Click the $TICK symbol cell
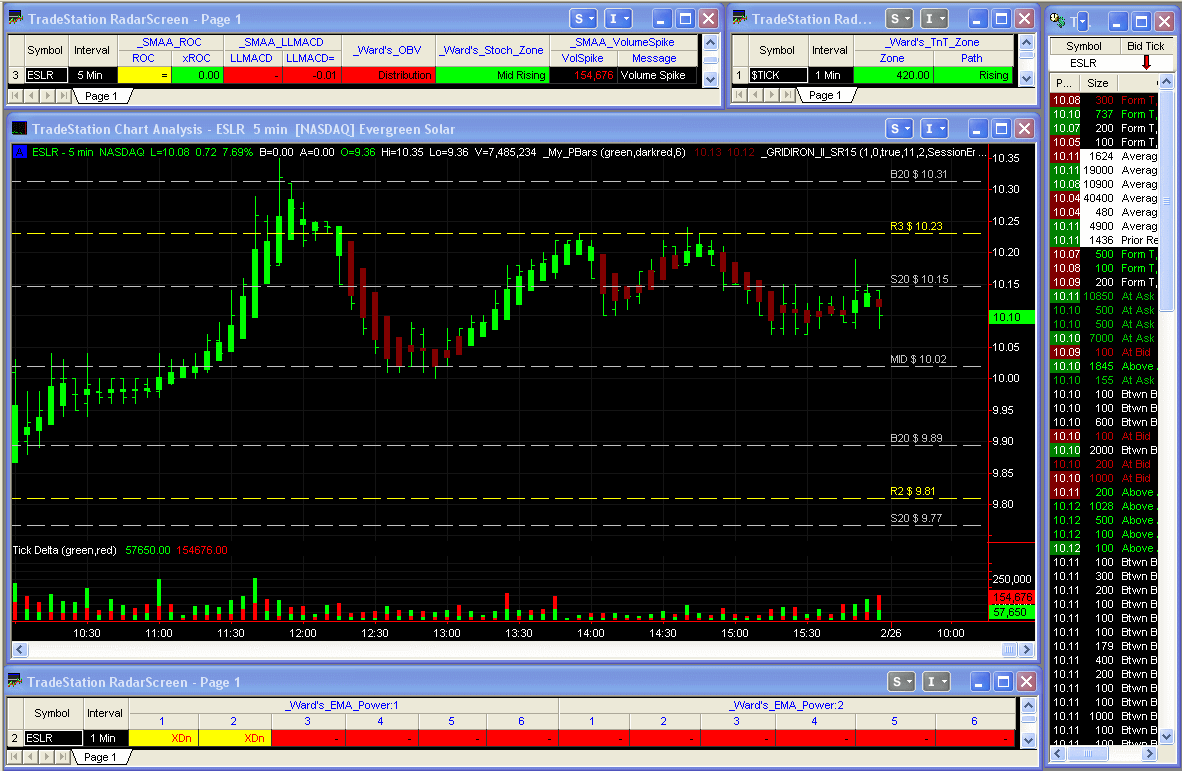Screen dimensions: 1182x771 (x=777, y=75)
